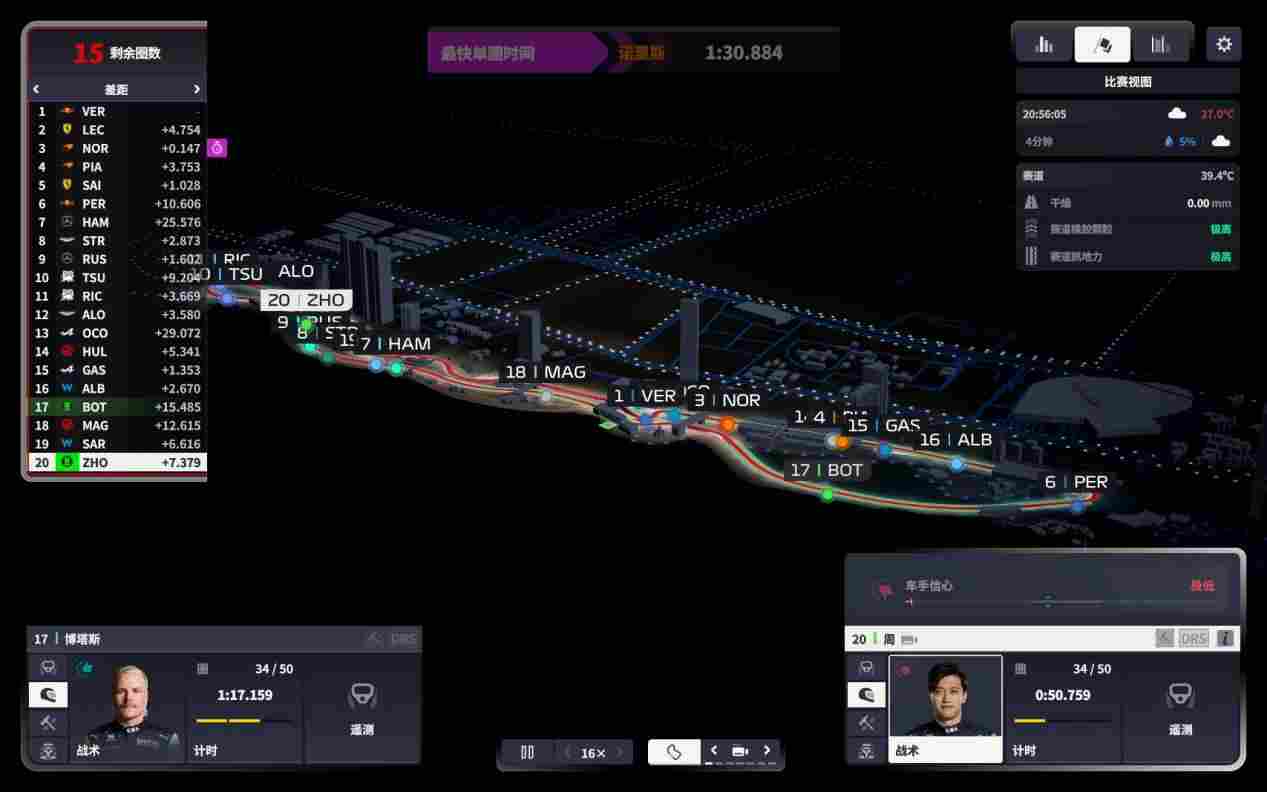Toggle the onboard camera view at bottom center

[x=673, y=751]
